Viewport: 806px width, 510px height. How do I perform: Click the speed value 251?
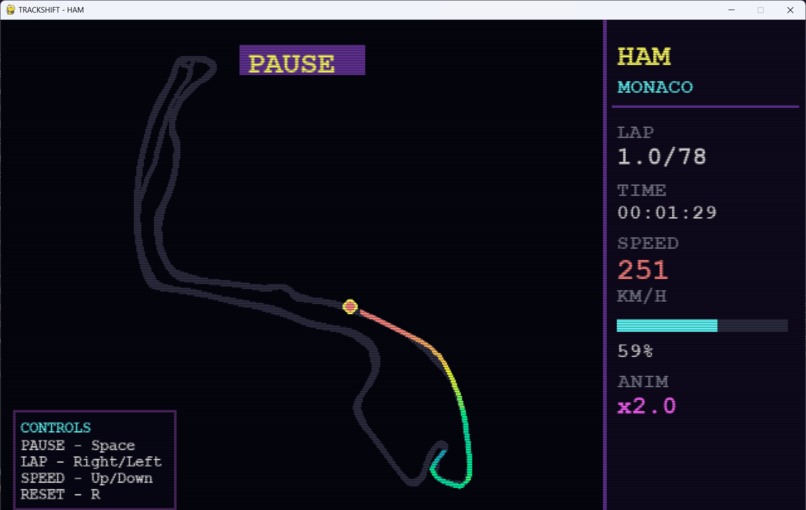643,269
